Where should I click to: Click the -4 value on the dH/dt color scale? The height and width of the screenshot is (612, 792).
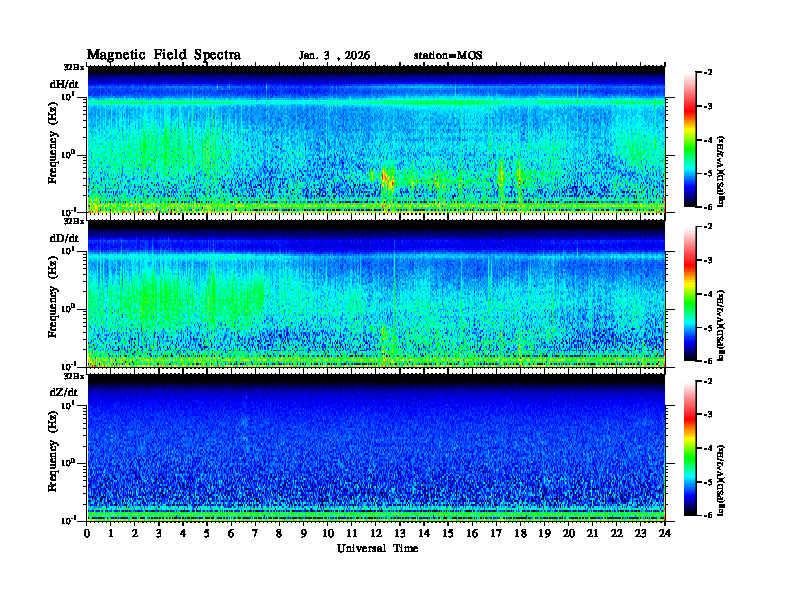point(708,140)
